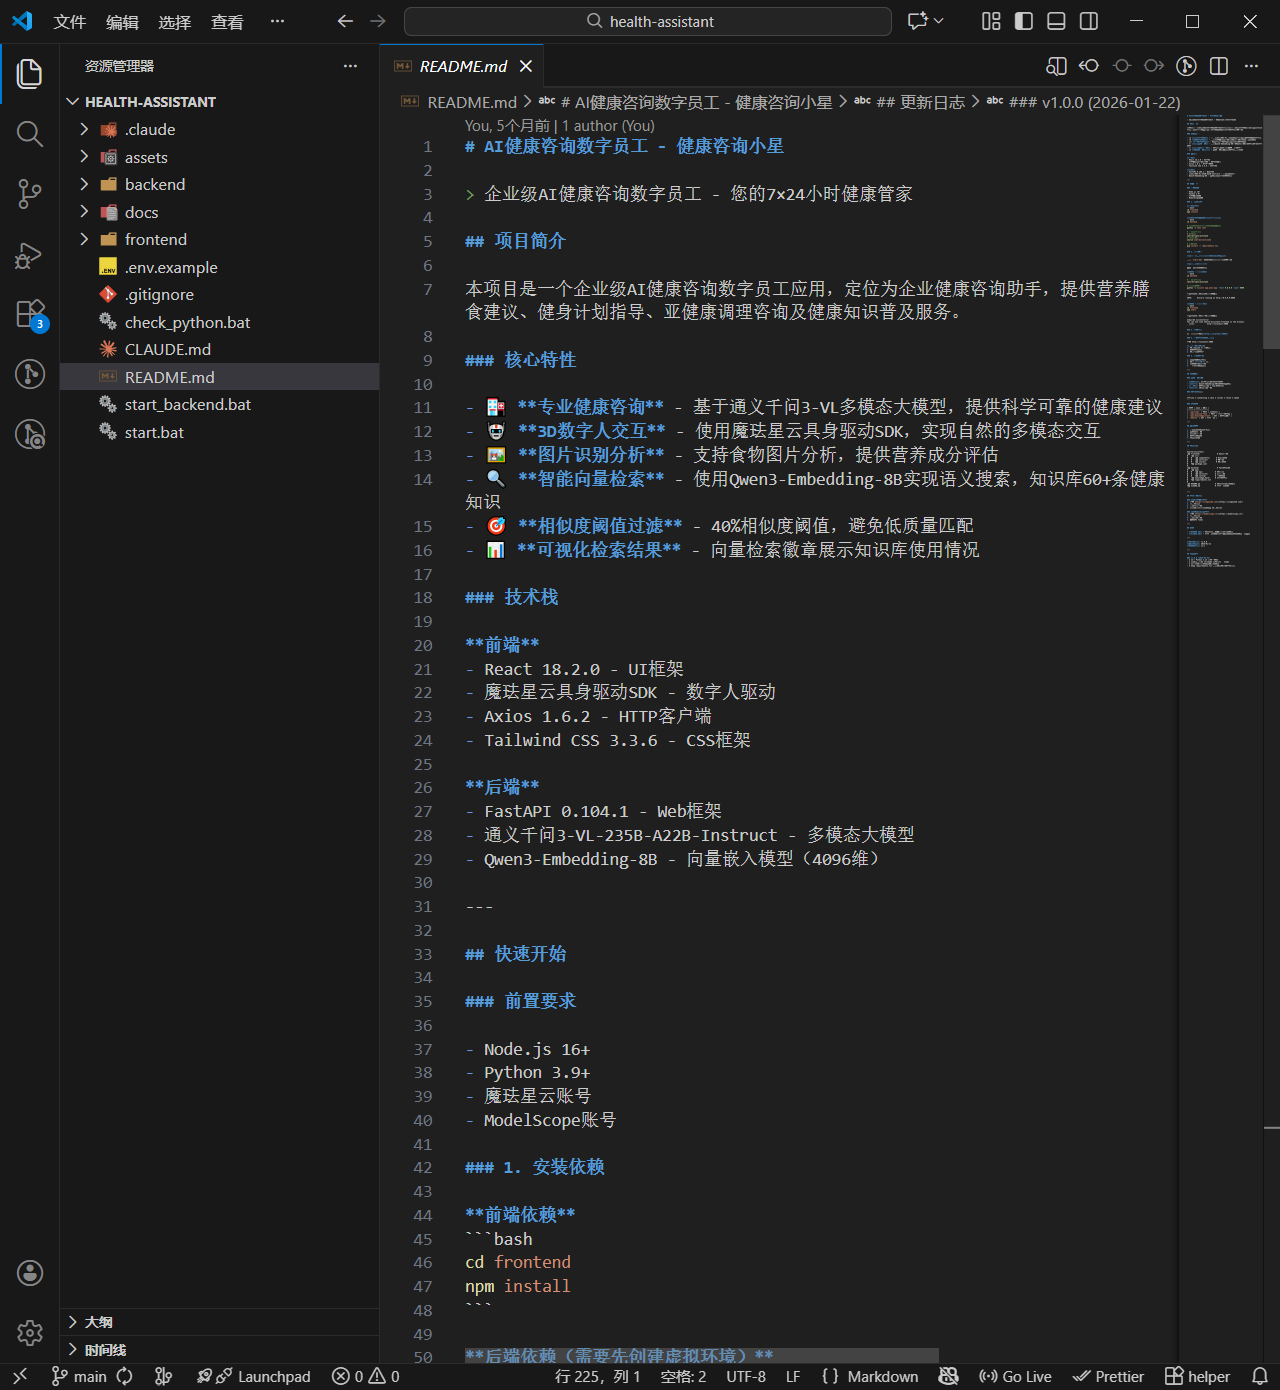Open more editor actions ellipsis
This screenshot has height=1390, width=1280.
click(1251, 66)
